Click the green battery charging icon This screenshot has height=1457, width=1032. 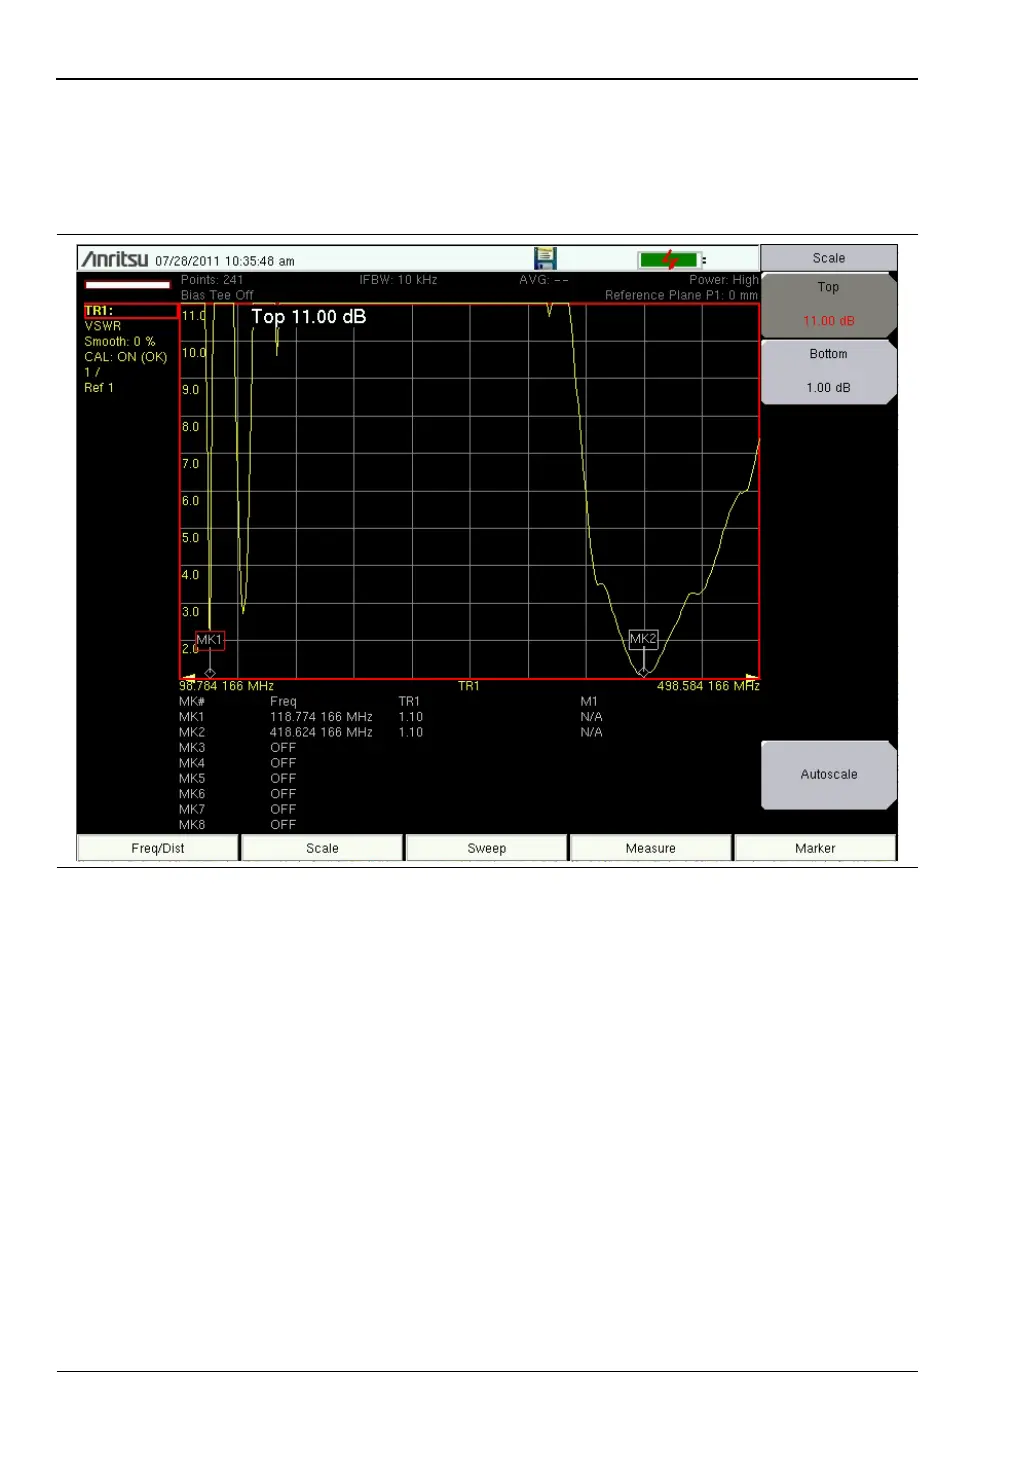point(670,260)
